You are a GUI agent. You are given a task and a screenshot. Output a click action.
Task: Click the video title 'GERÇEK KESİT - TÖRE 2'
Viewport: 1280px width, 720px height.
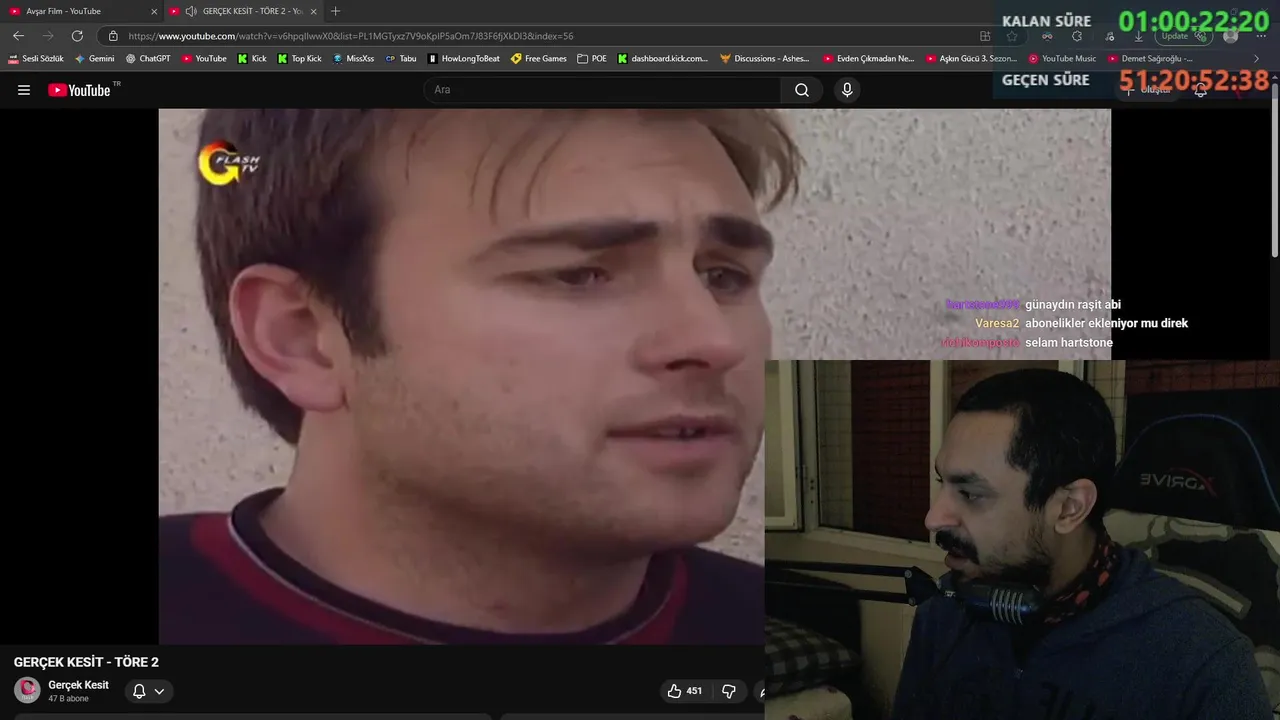[x=86, y=662]
